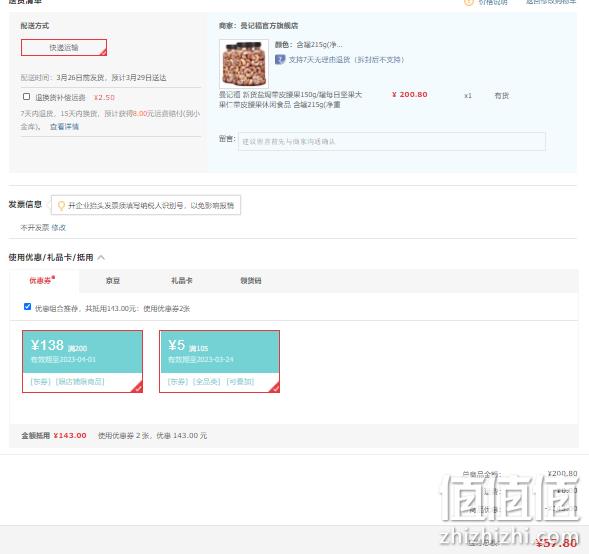Click 修改 to edit invoice settings

coord(59,228)
